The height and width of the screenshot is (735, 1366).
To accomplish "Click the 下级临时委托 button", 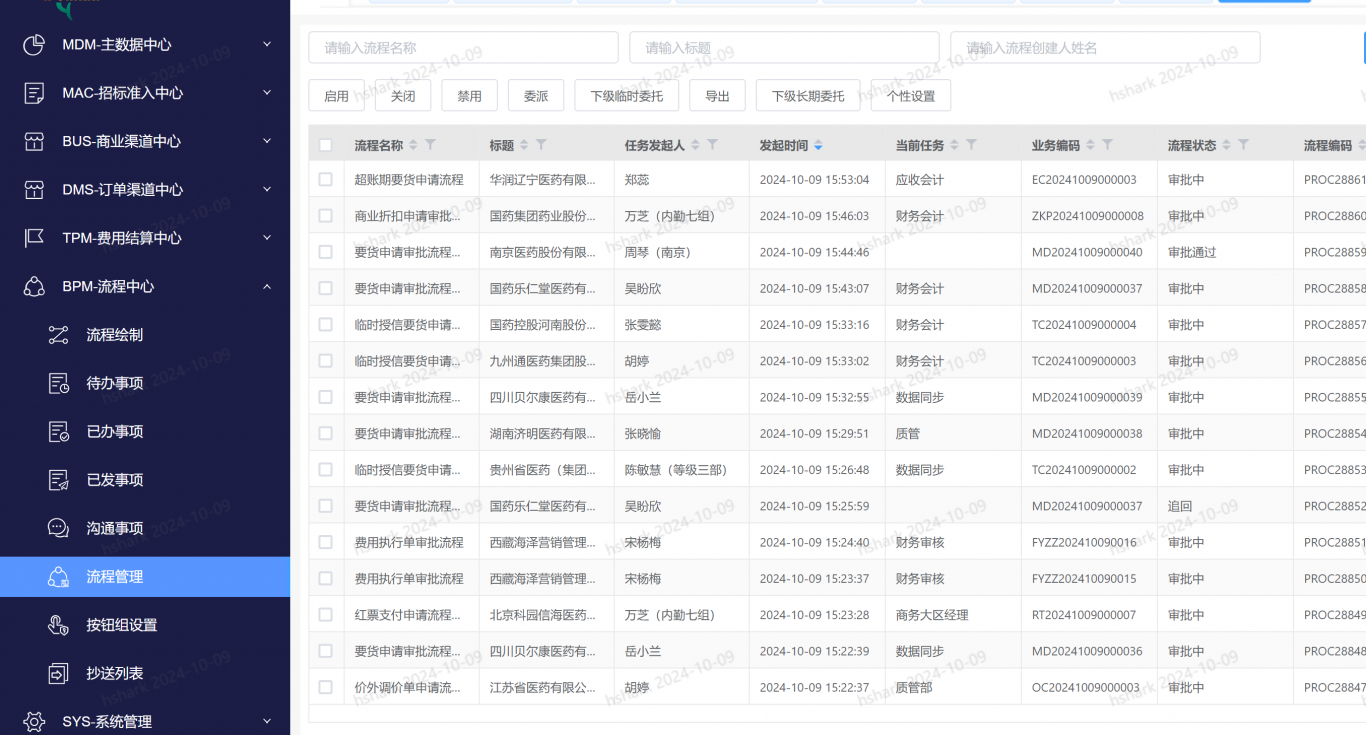I will [x=627, y=96].
